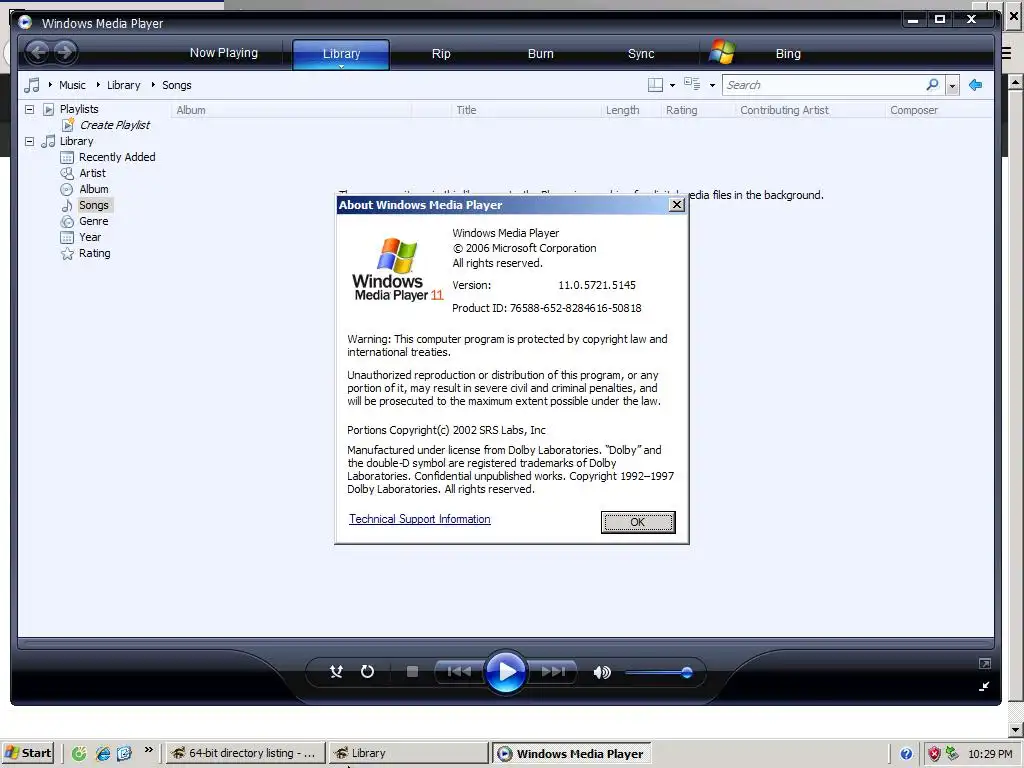This screenshot has width=1024, height=768.
Task: Click the network connection tray icon
Action: pos(952,753)
